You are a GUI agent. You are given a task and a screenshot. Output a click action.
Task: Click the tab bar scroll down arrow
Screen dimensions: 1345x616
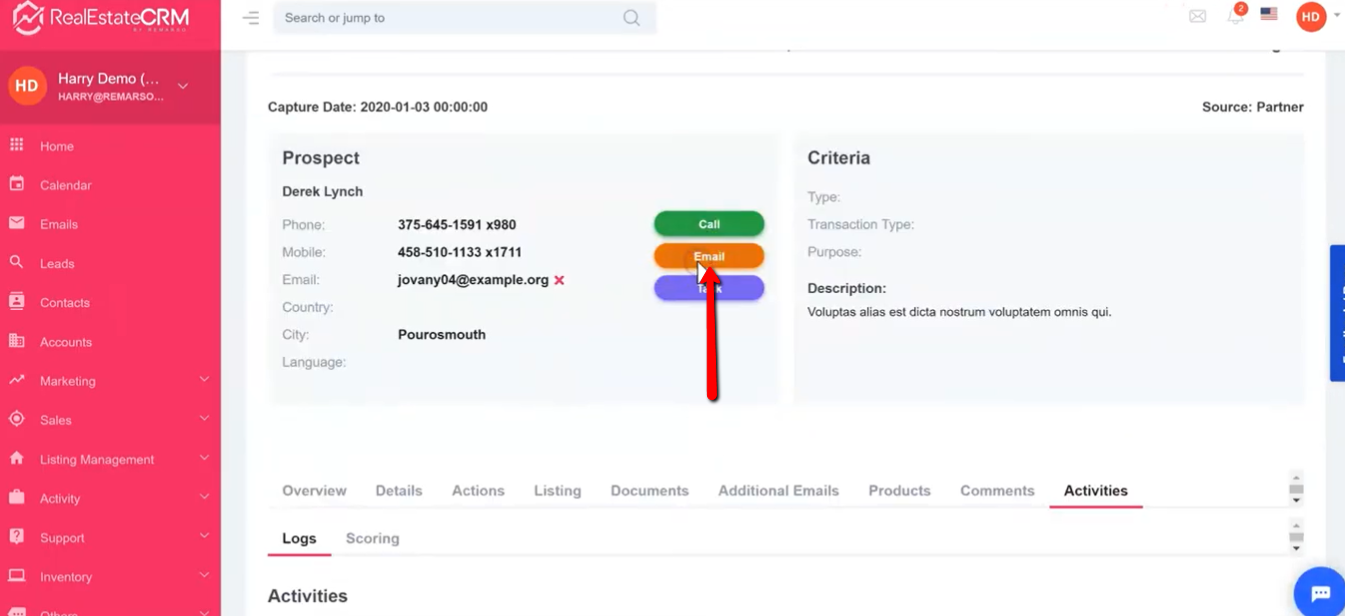click(1296, 500)
